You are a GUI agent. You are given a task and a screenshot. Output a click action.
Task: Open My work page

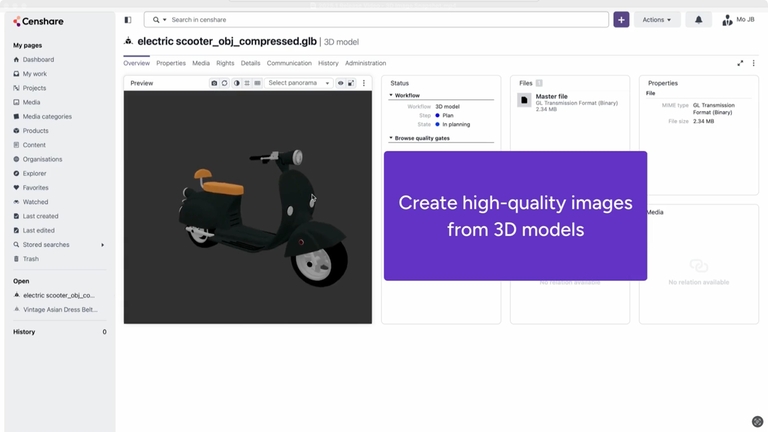click(35, 73)
